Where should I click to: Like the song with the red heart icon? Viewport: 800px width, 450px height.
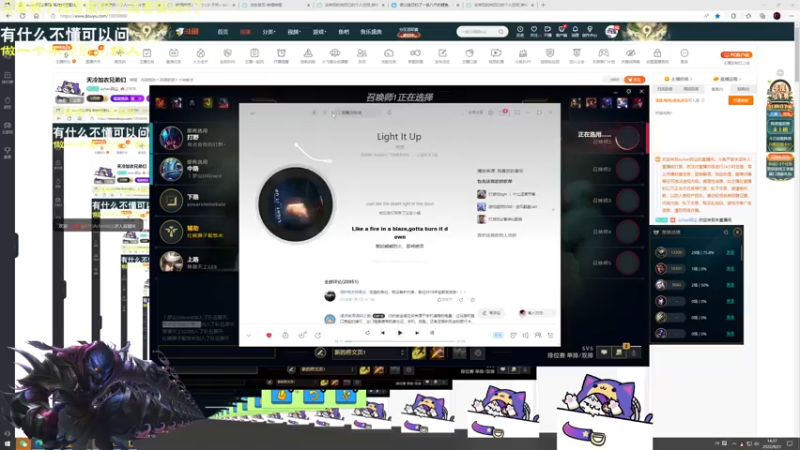point(269,335)
